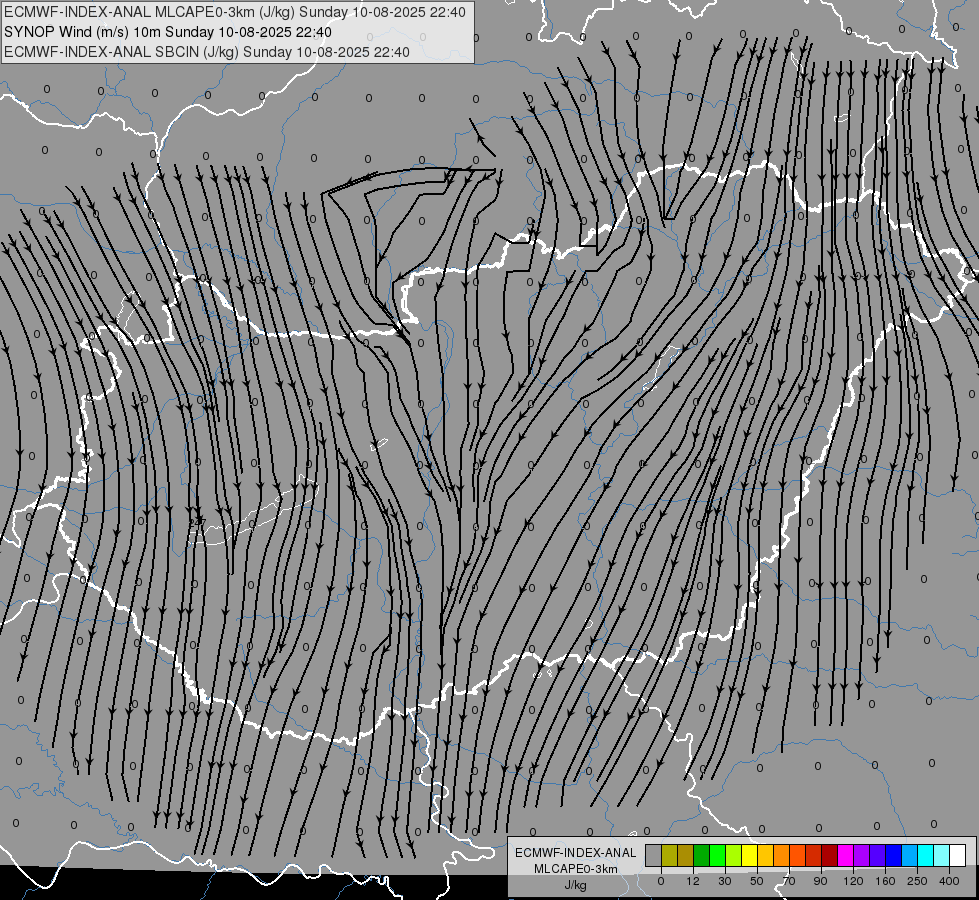The width and height of the screenshot is (979, 900).
Task: Click the legend tick label '120'
Action: pos(853,881)
